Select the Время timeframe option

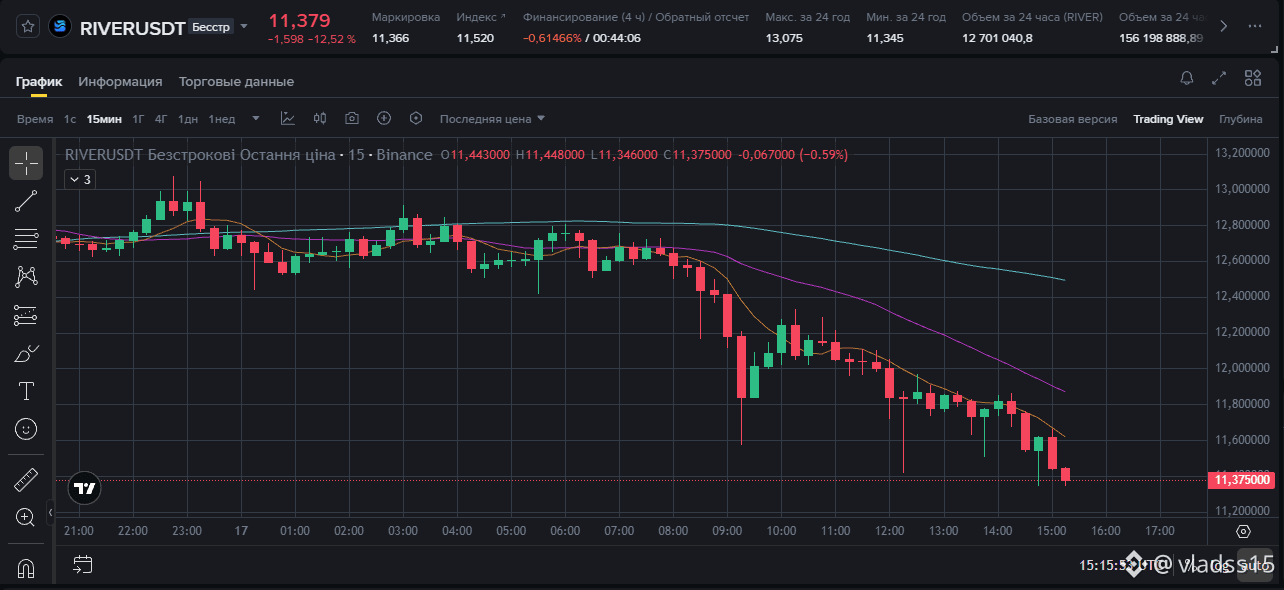(35, 119)
